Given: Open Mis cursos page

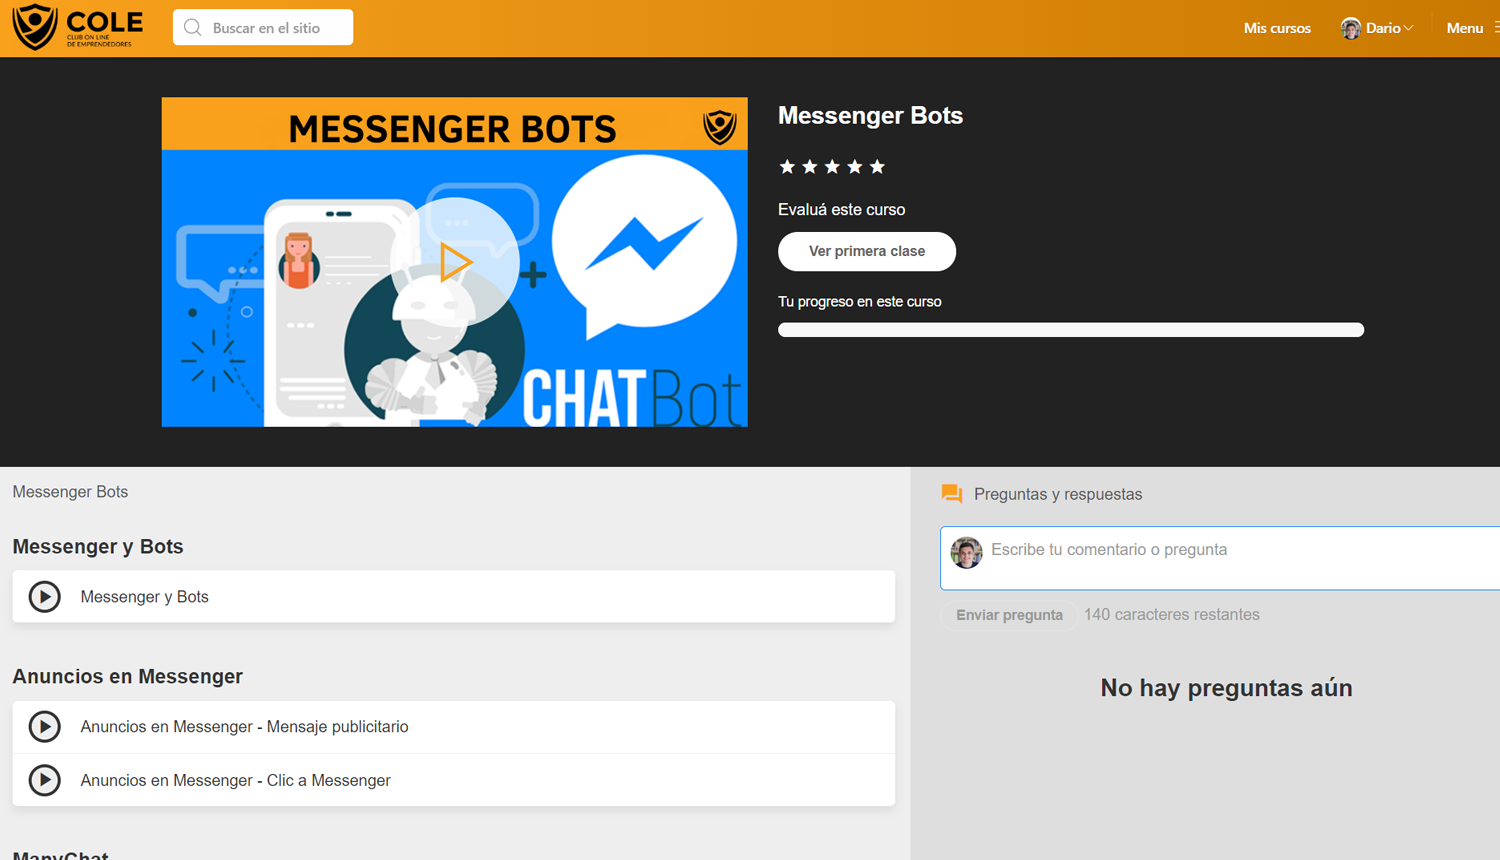Looking at the screenshot, I should tap(1277, 28).
